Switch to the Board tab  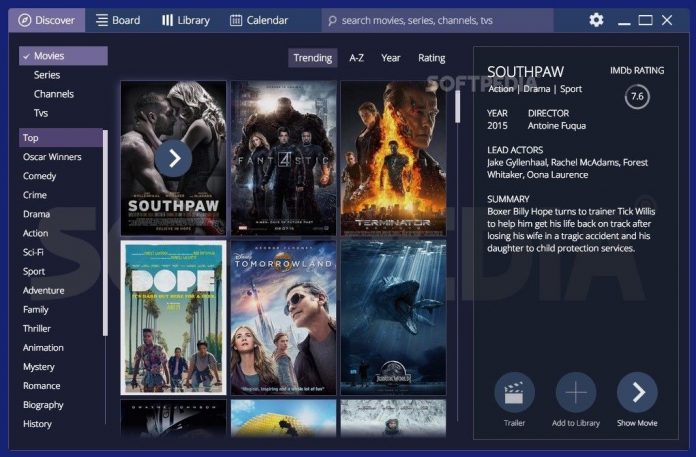pos(118,20)
